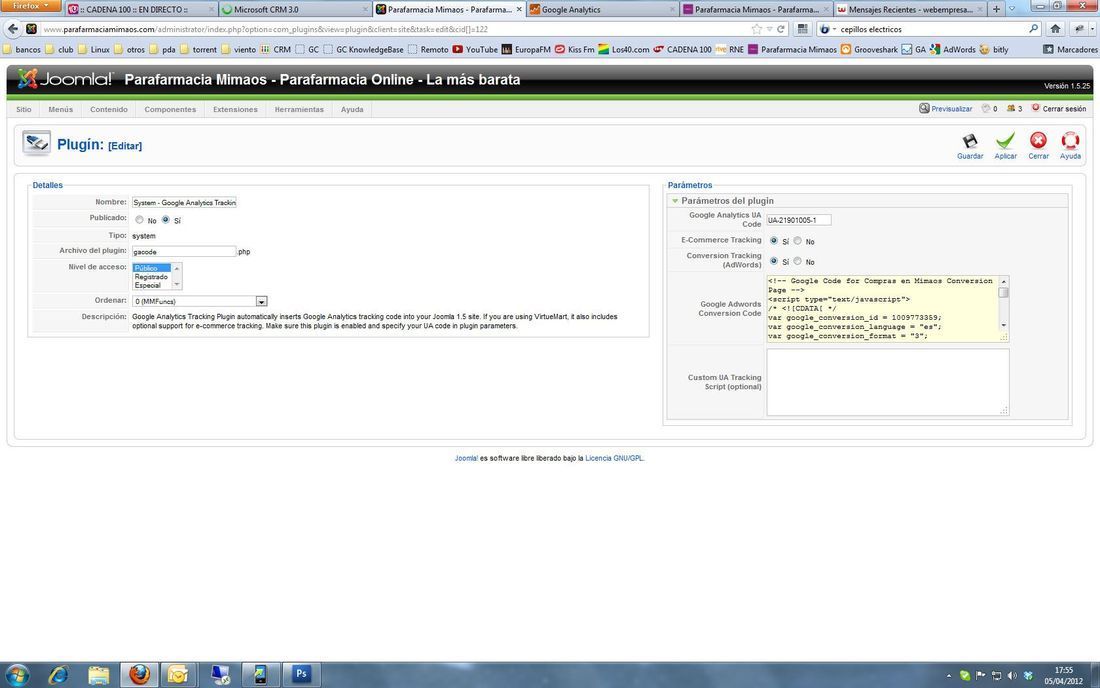This screenshot has height=688, width=1100.
Task: Set Publicado to No
Action: pos(139,220)
